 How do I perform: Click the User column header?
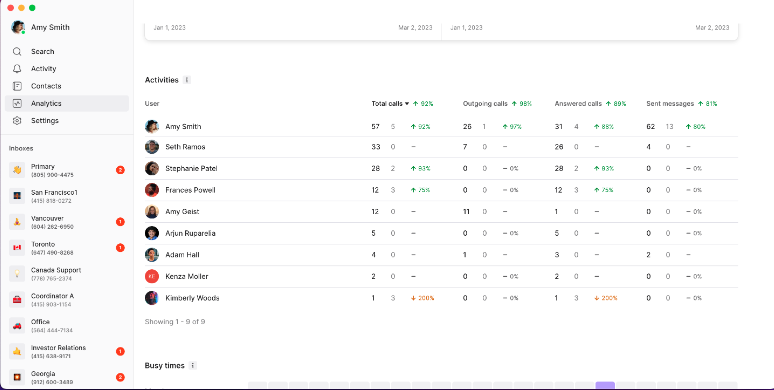(152, 104)
